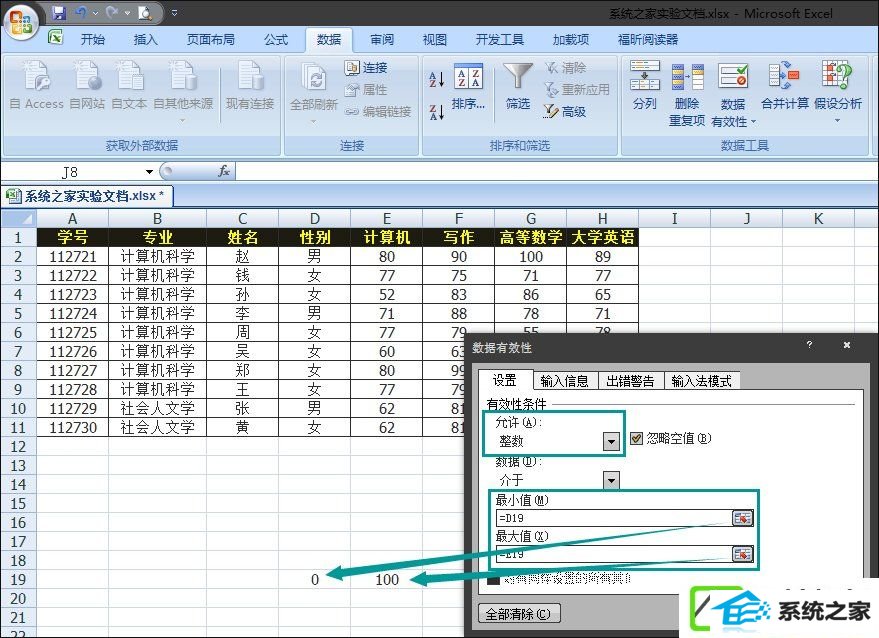Click the connections (连接) icon

pyautogui.click(x=366, y=68)
